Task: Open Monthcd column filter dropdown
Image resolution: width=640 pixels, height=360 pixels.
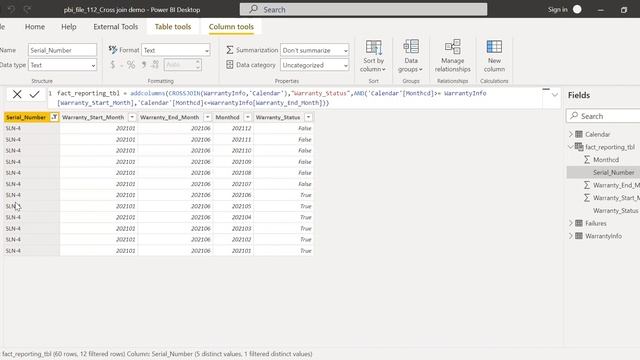Action: coord(247,117)
